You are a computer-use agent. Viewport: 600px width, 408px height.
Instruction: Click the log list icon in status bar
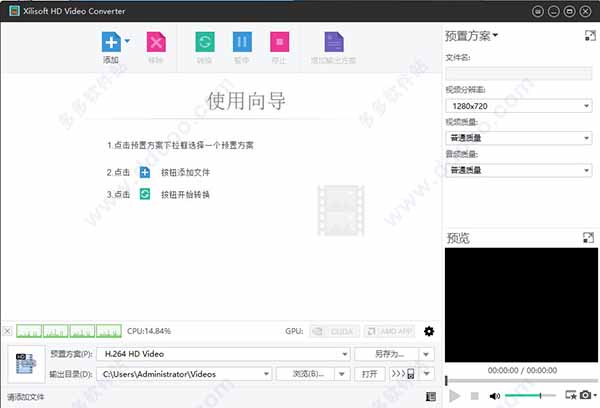[x=431, y=397]
